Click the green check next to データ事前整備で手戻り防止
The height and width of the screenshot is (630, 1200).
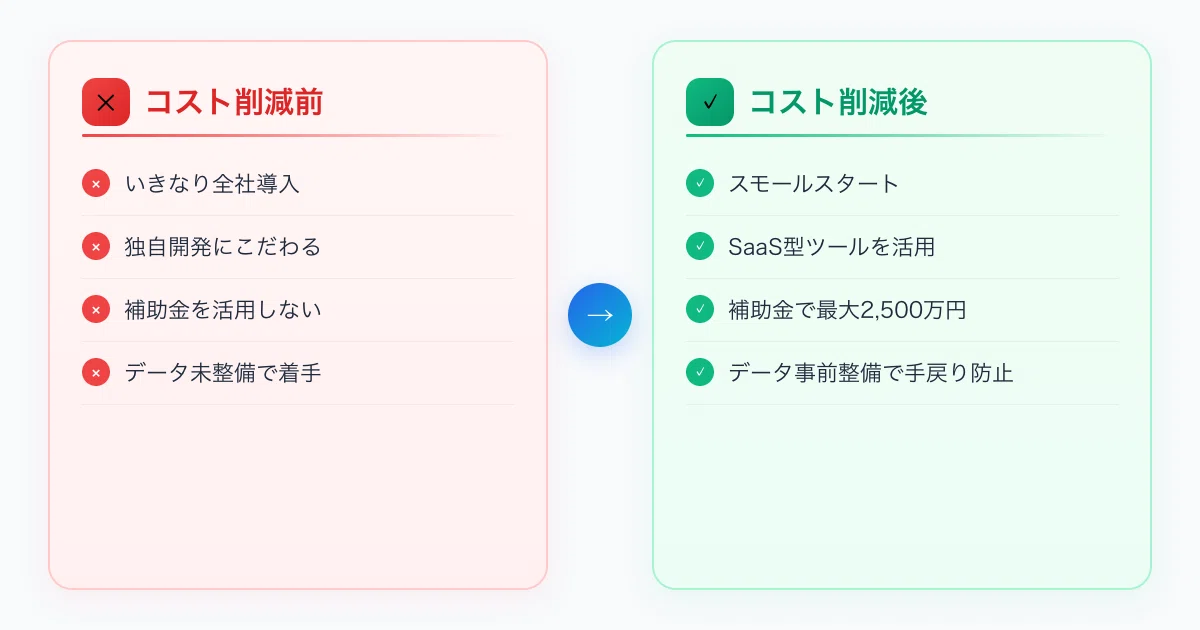click(x=700, y=373)
